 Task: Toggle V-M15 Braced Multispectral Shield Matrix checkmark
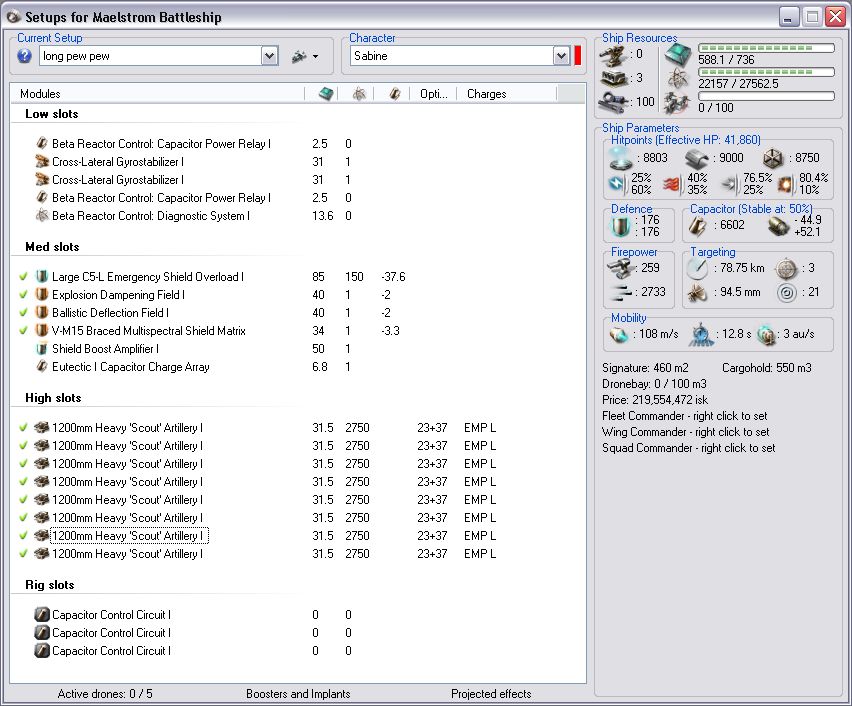[x=23, y=330]
